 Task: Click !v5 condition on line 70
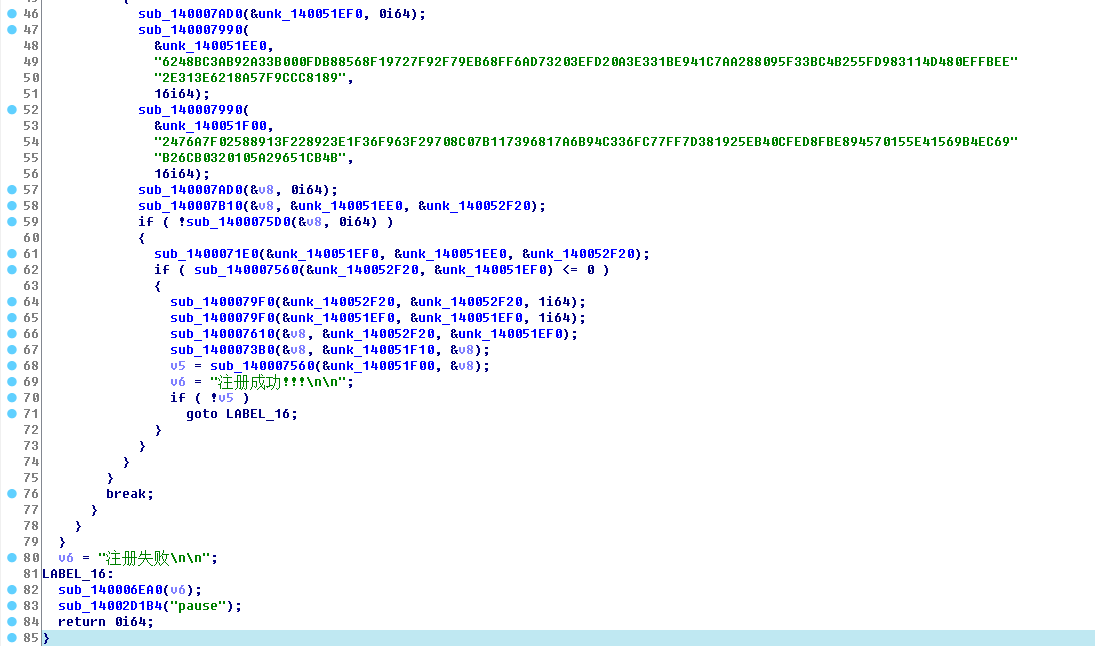coord(222,397)
